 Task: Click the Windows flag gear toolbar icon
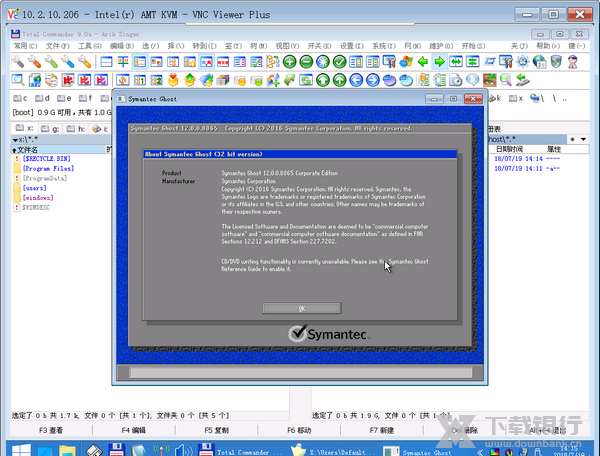(406, 62)
